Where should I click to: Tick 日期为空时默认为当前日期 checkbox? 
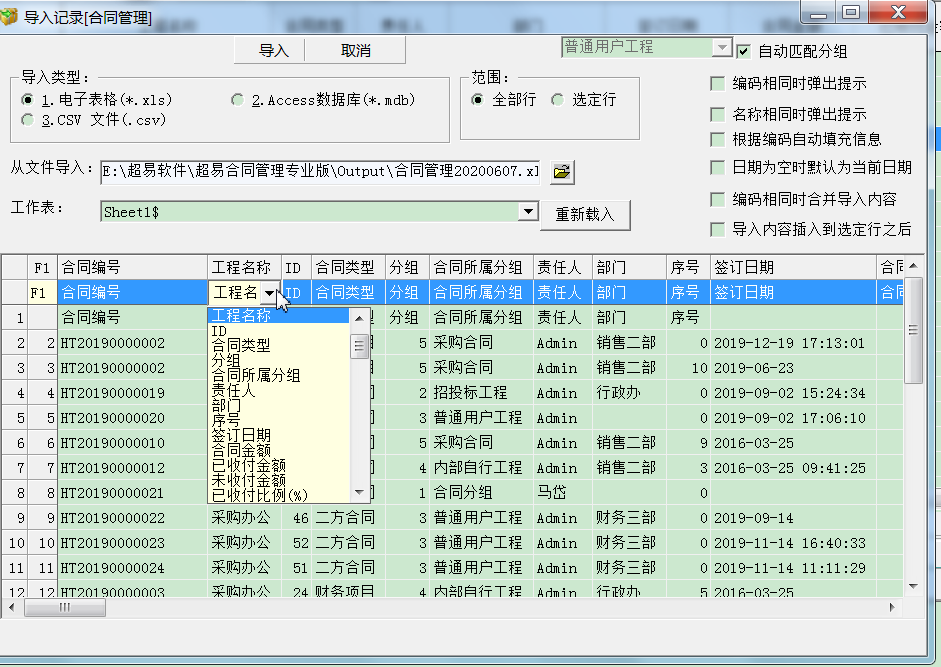click(717, 168)
